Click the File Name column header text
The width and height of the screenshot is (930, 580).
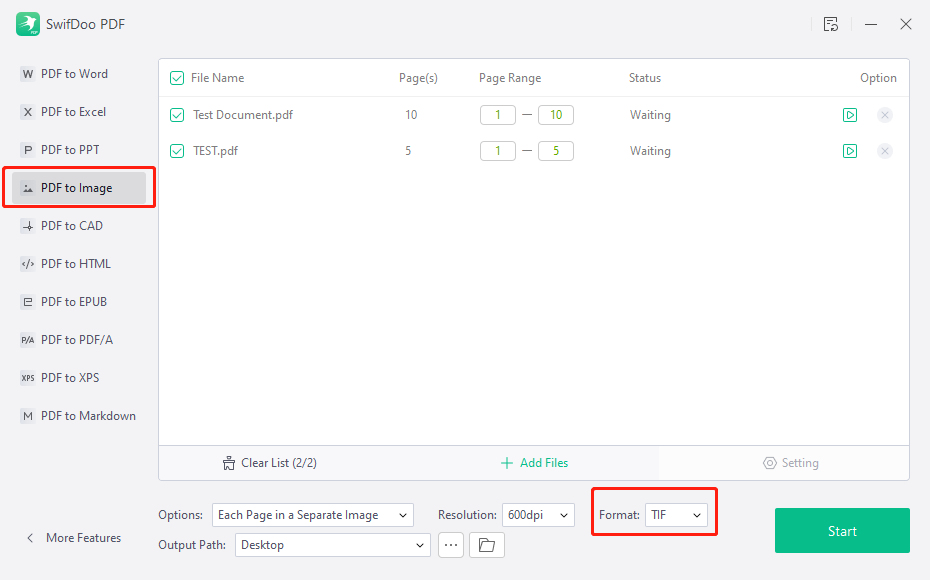217,78
